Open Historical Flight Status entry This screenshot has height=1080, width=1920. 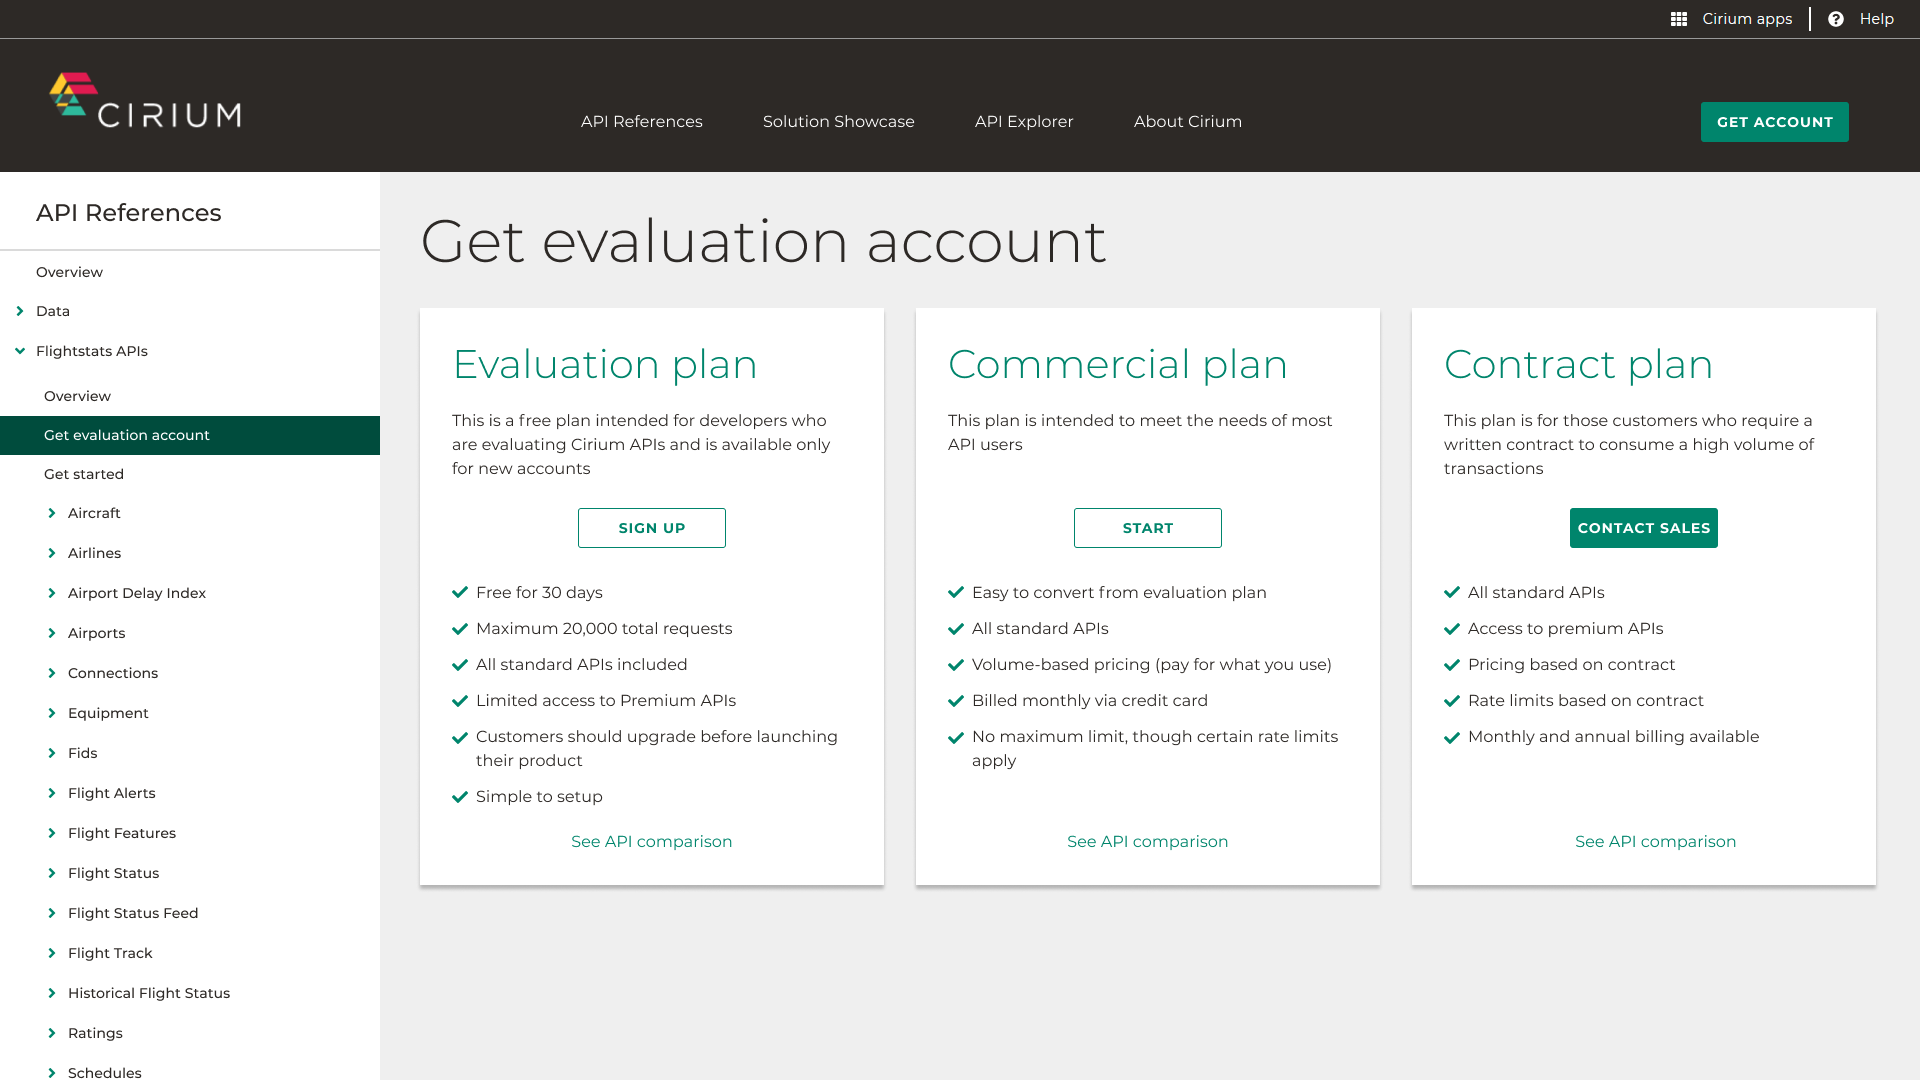pos(149,993)
